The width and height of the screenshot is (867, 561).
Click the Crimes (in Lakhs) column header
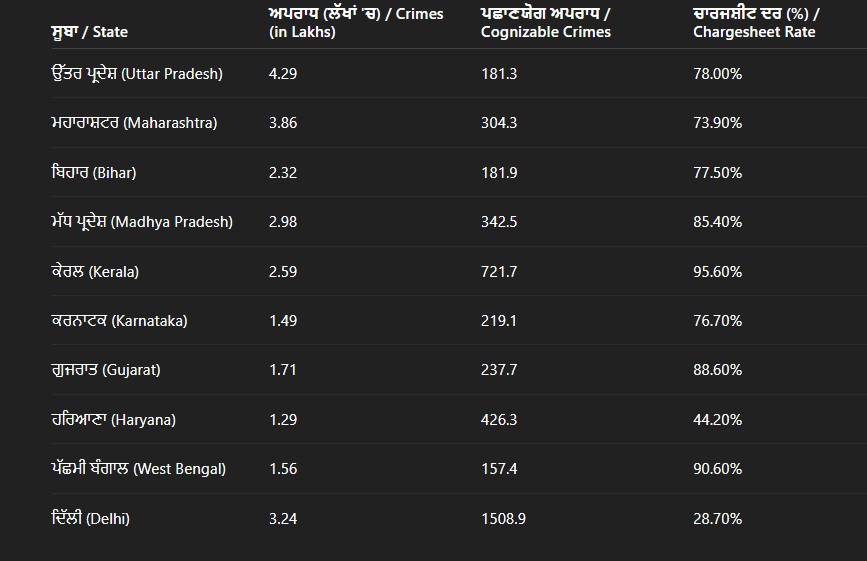[356, 23]
